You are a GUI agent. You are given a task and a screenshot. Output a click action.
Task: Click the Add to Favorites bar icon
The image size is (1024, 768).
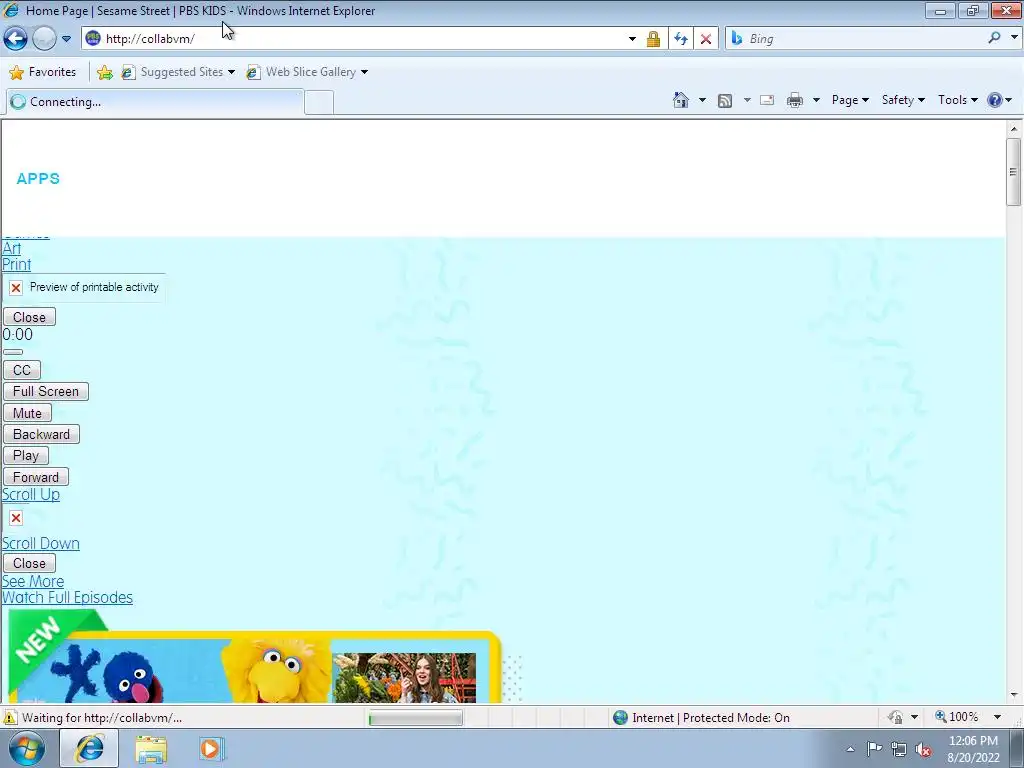[104, 72]
